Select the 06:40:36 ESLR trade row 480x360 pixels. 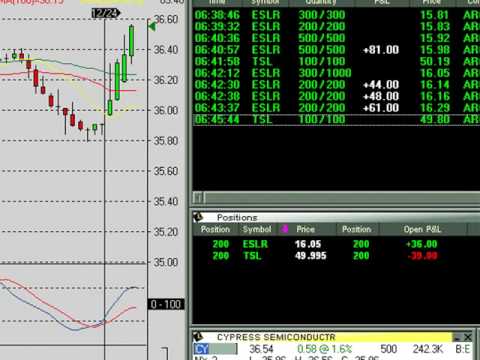click(x=336, y=38)
